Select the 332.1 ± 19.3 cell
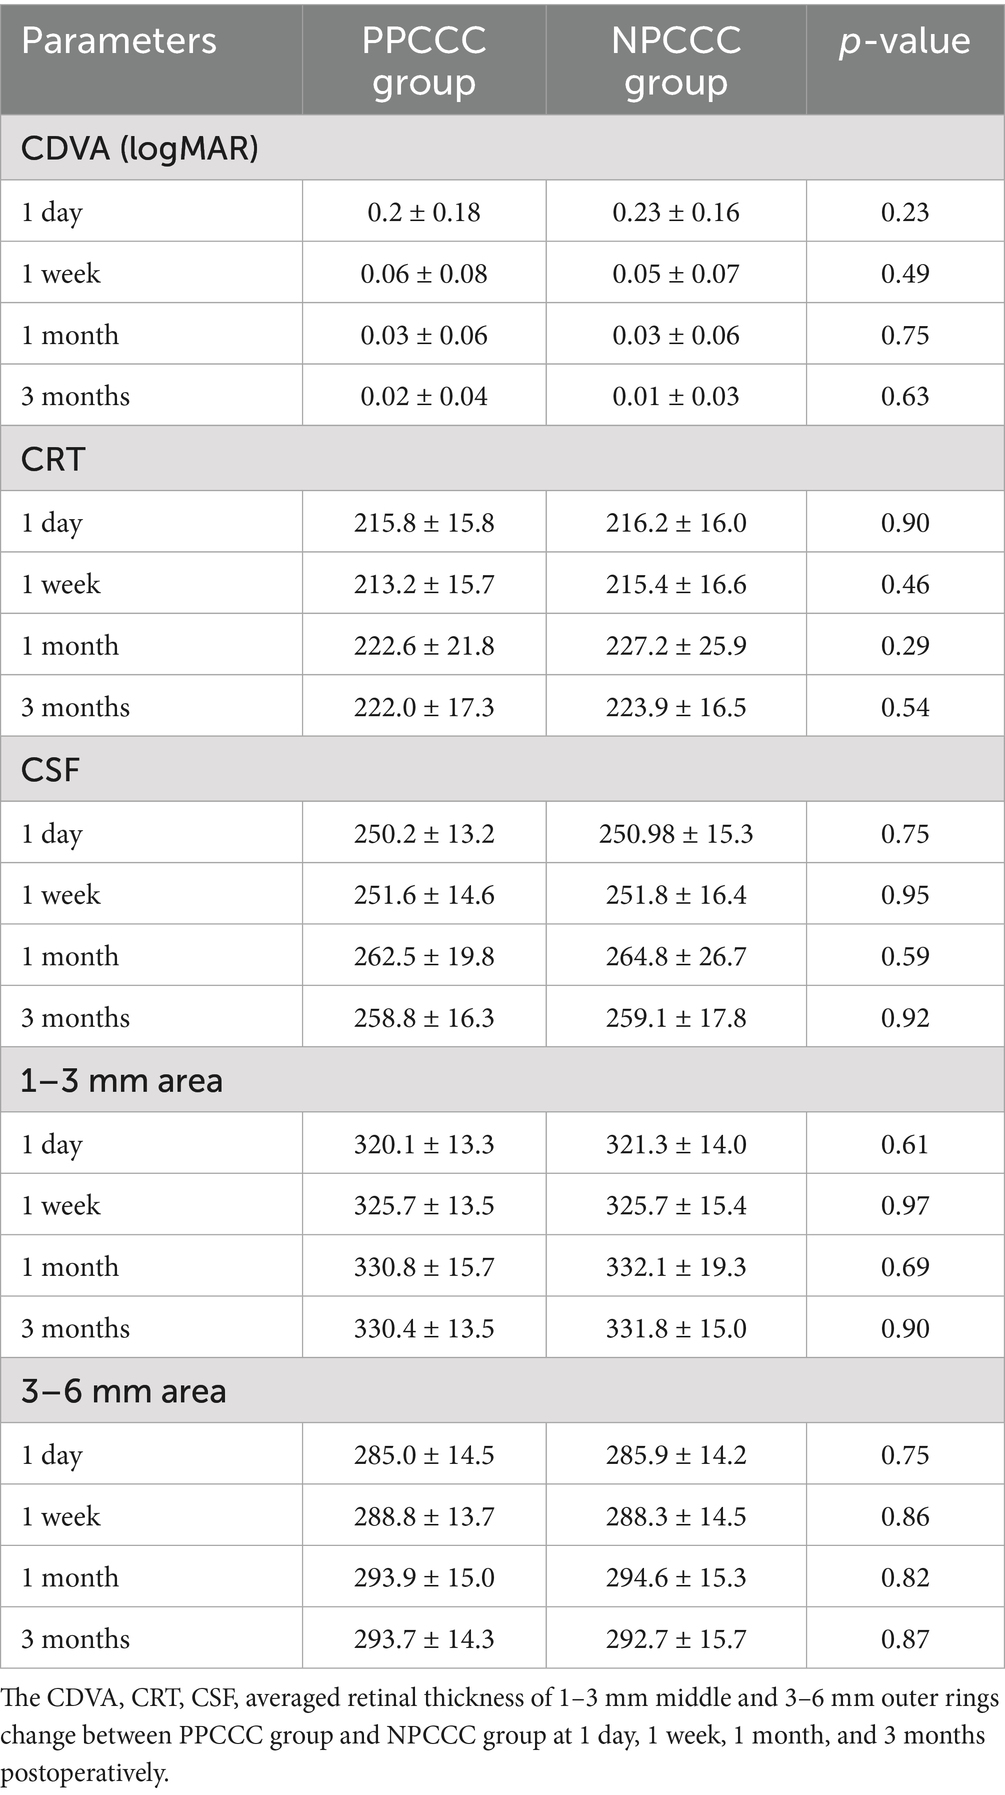 pyautogui.click(x=676, y=1267)
